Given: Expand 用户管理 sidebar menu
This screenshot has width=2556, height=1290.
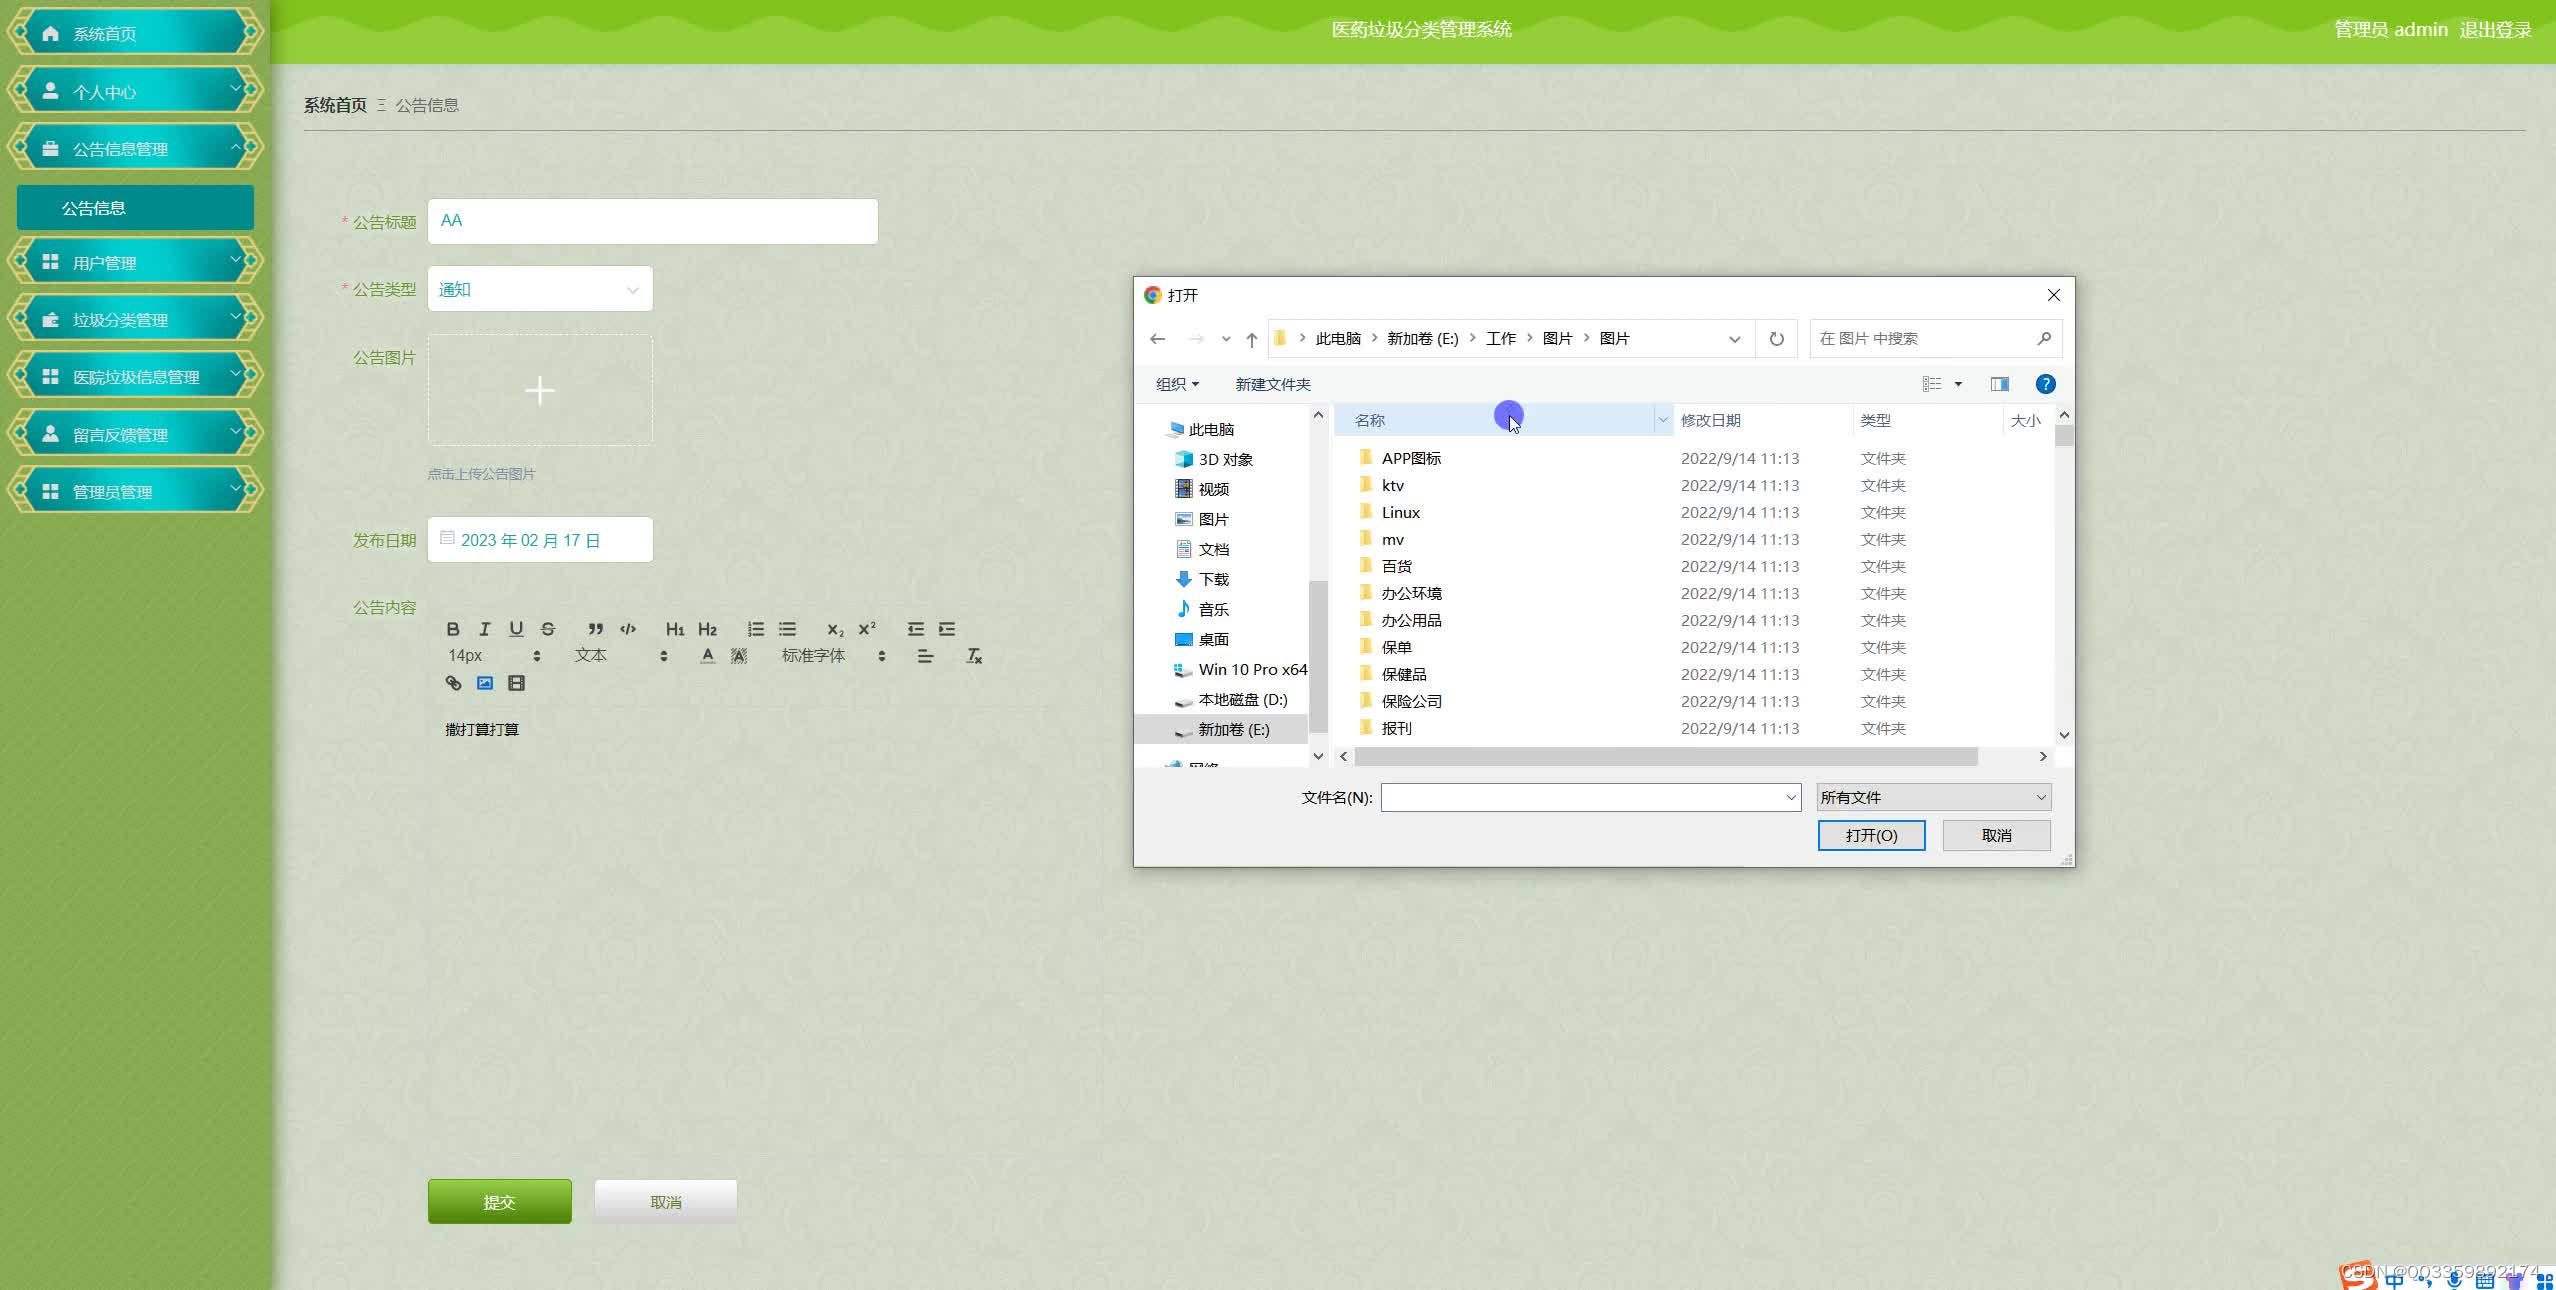Looking at the screenshot, I should pyautogui.click(x=135, y=262).
